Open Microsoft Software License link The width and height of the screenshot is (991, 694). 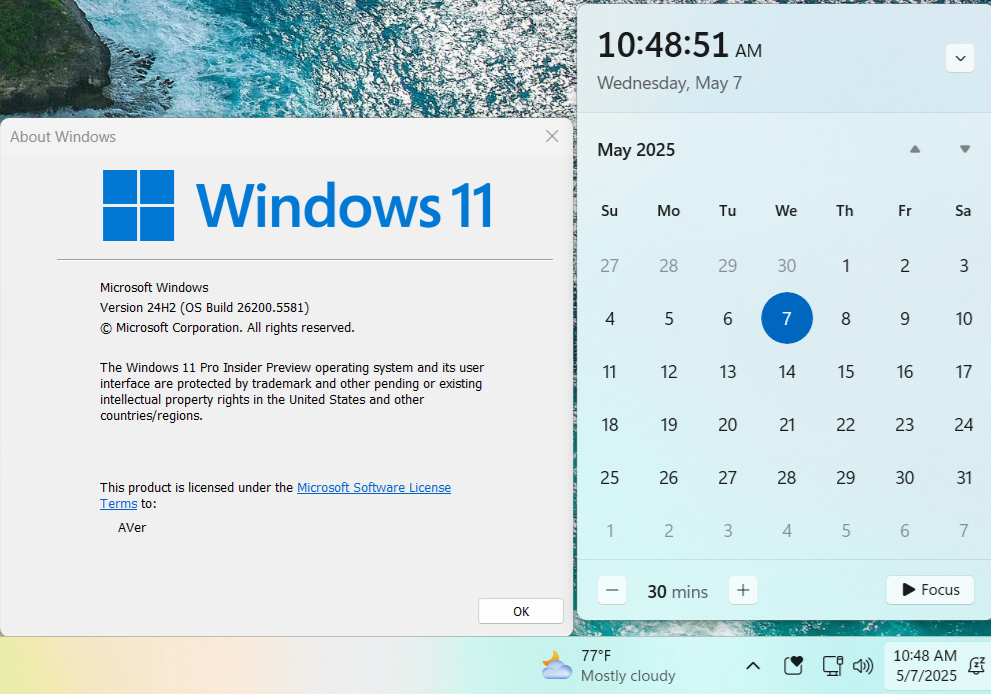374,487
